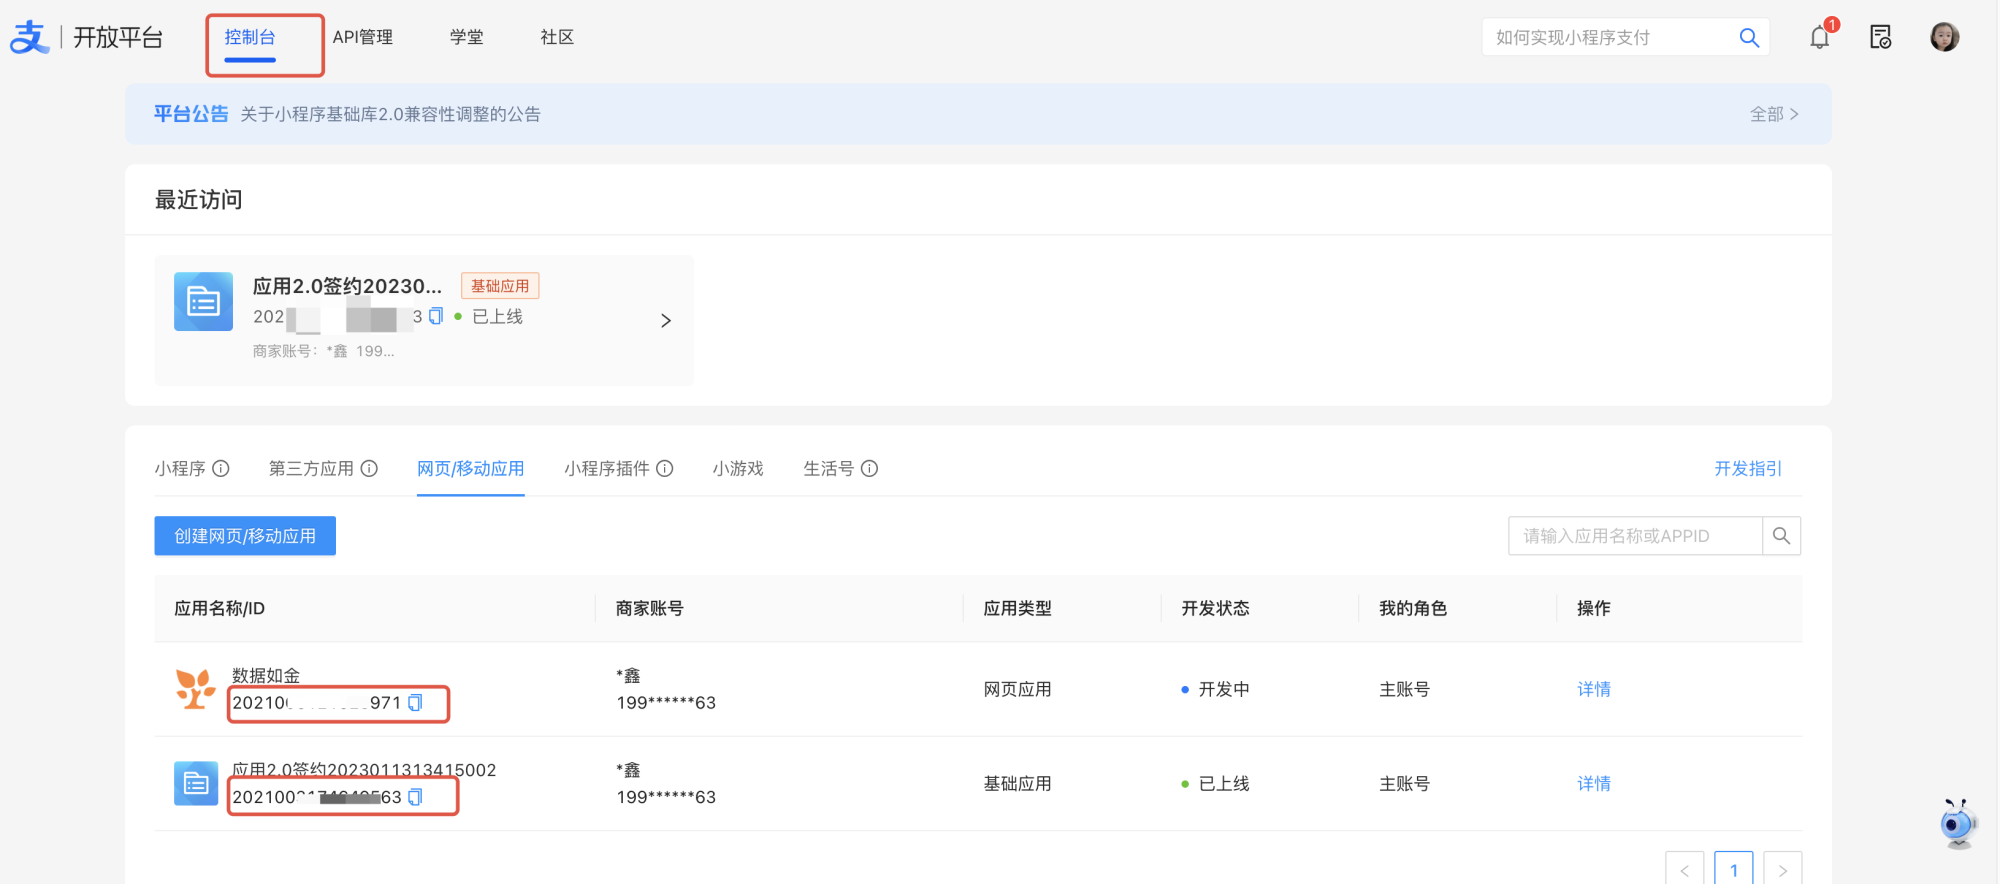Screen dimensions: 2000x884
Task: Open the document checklist icon in header
Action: [x=1880, y=38]
